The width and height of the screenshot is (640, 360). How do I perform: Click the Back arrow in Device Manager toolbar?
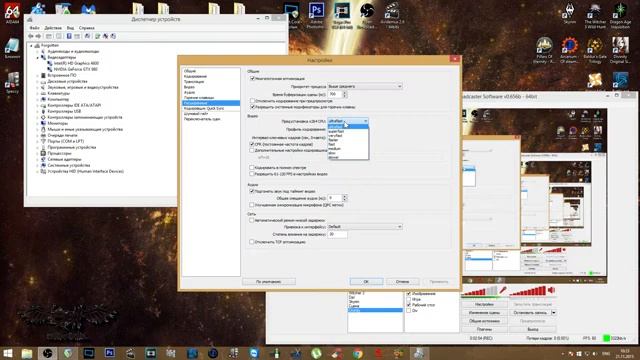pyautogui.click(x=31, y=36)
